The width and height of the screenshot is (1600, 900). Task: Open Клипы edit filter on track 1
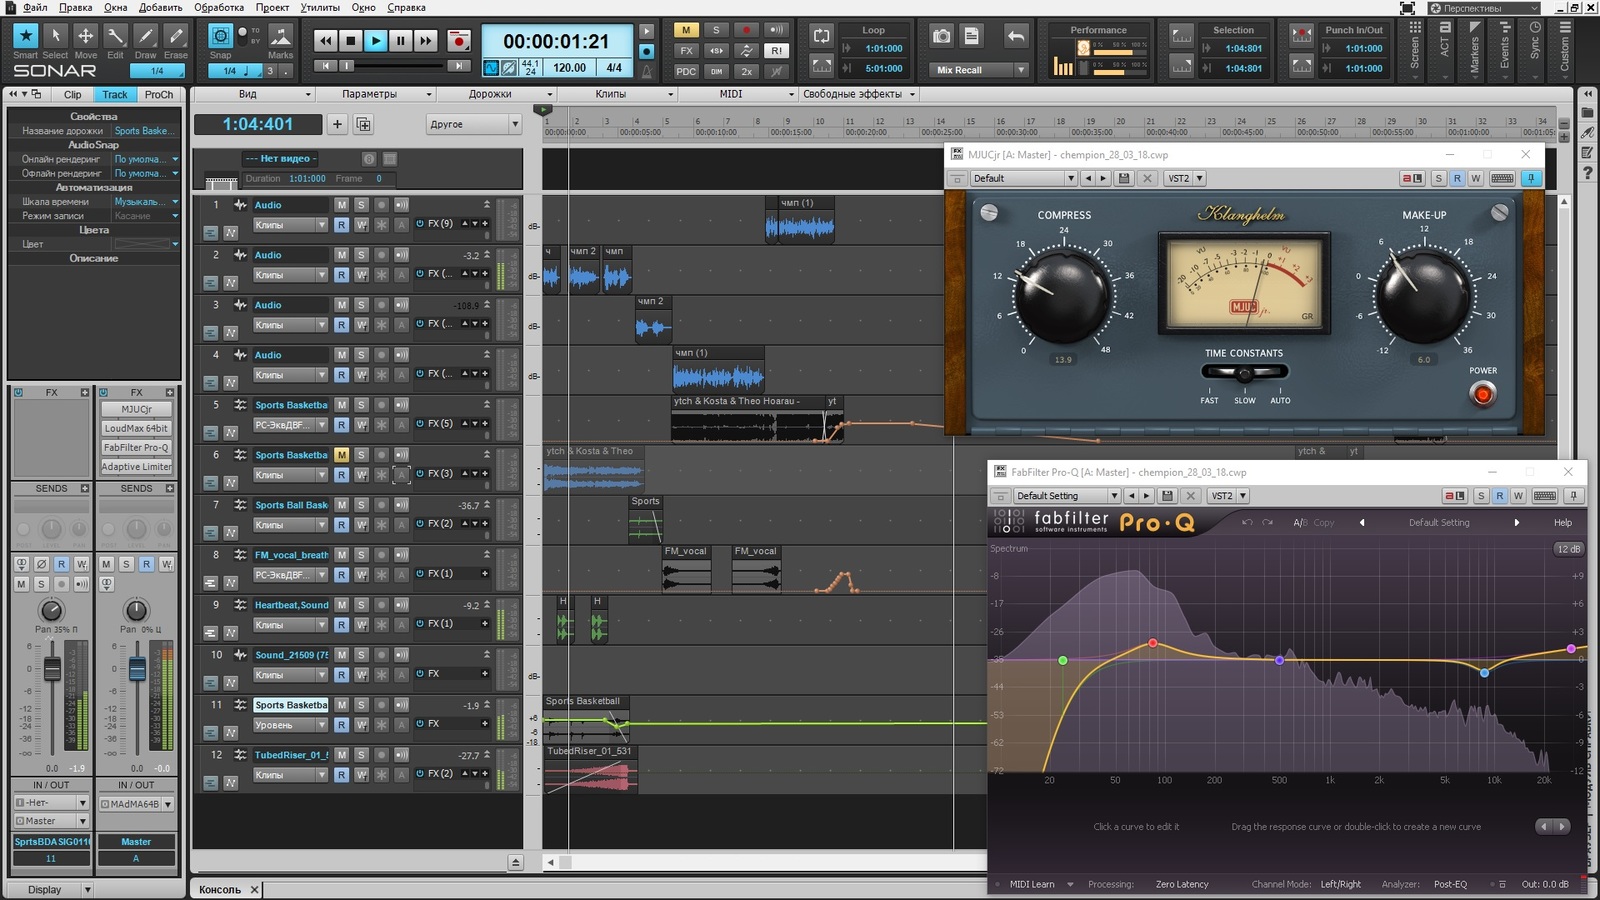click(290, 225)
